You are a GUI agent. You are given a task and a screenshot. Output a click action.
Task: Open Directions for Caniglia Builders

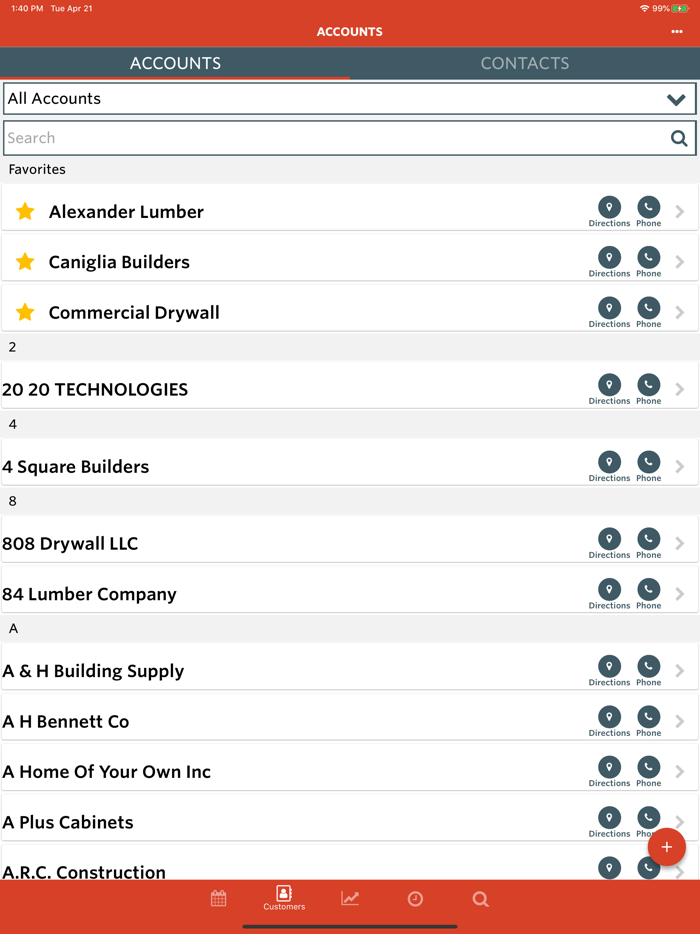click(609, 262)
